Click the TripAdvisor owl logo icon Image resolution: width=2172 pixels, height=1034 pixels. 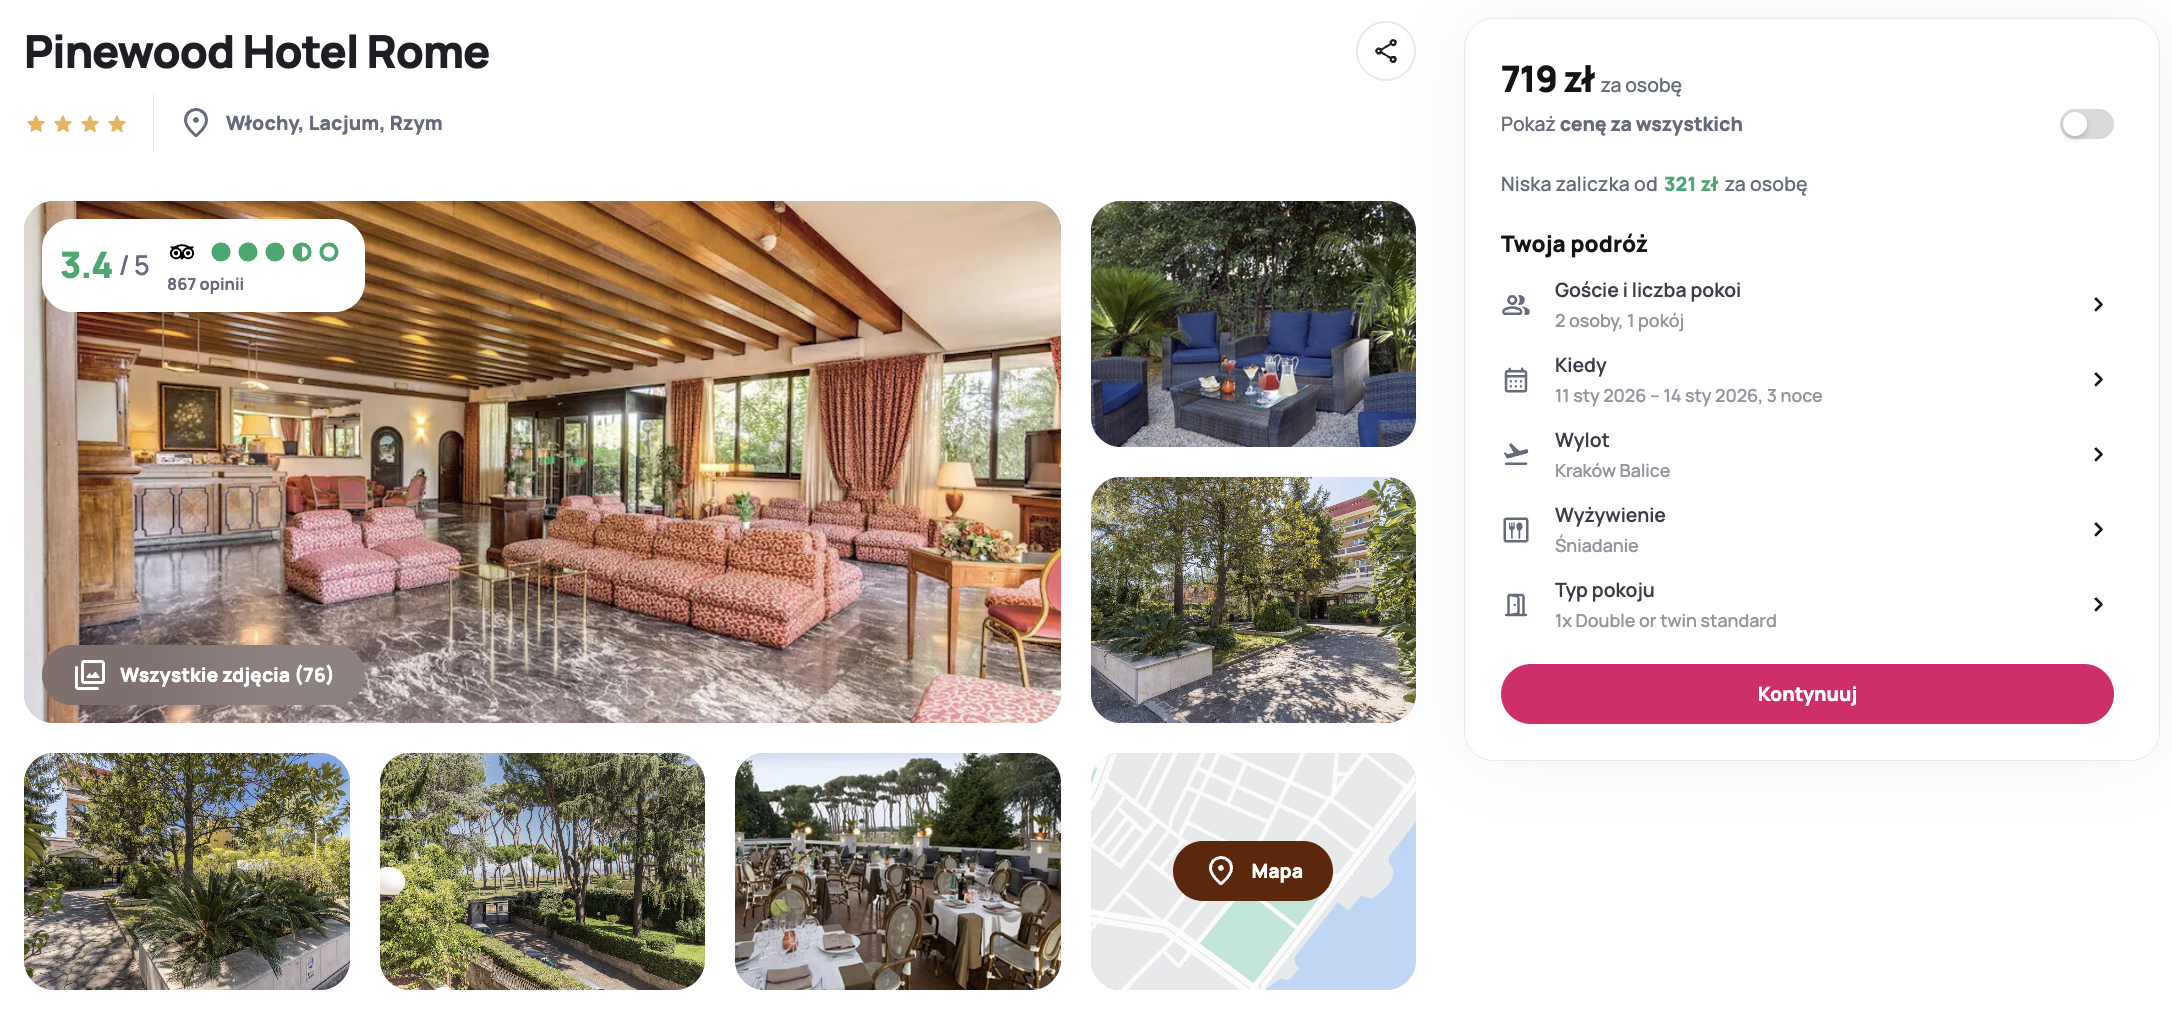point(182,252)
